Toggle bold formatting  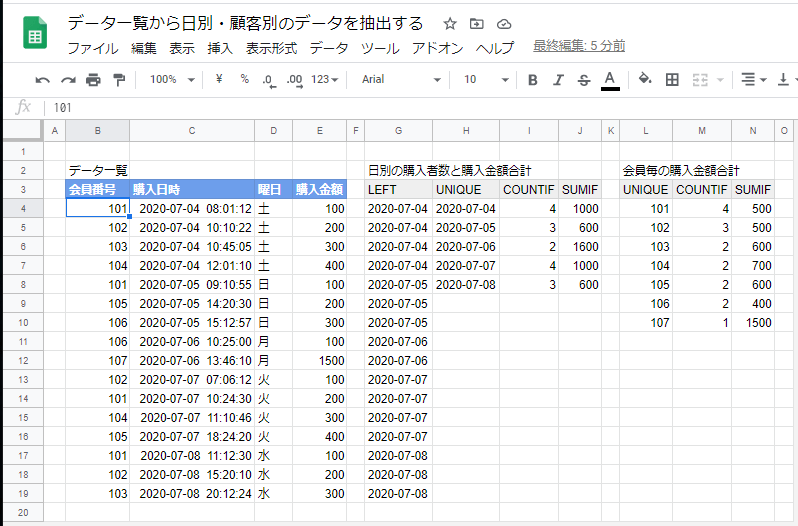(533, 80)
